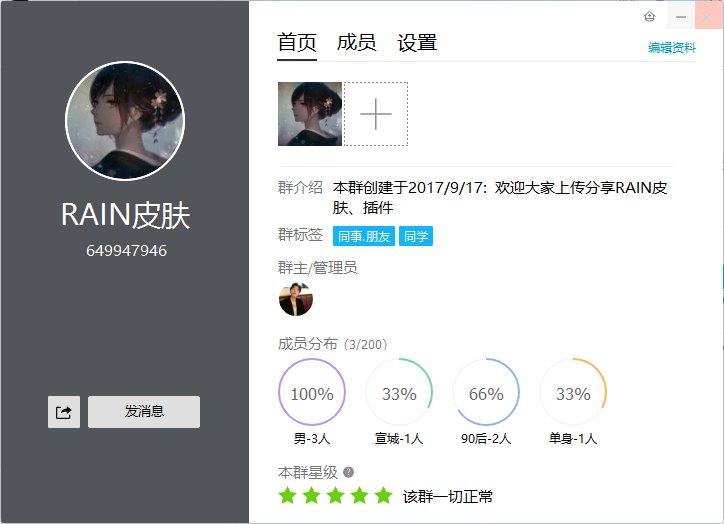This screenshot has height=524, width=724.
Task: Click the 同事.朋友 group tag
Action: click(364, 236)
